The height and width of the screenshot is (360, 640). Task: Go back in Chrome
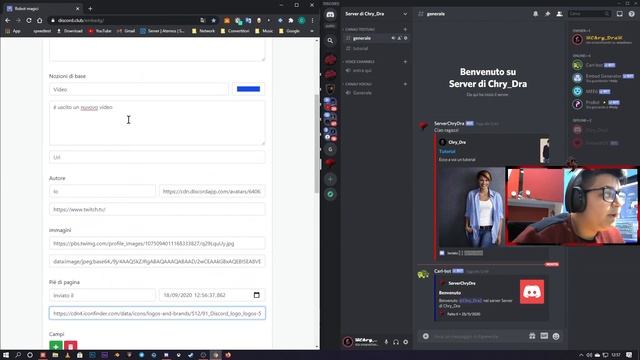pos(8,20)
